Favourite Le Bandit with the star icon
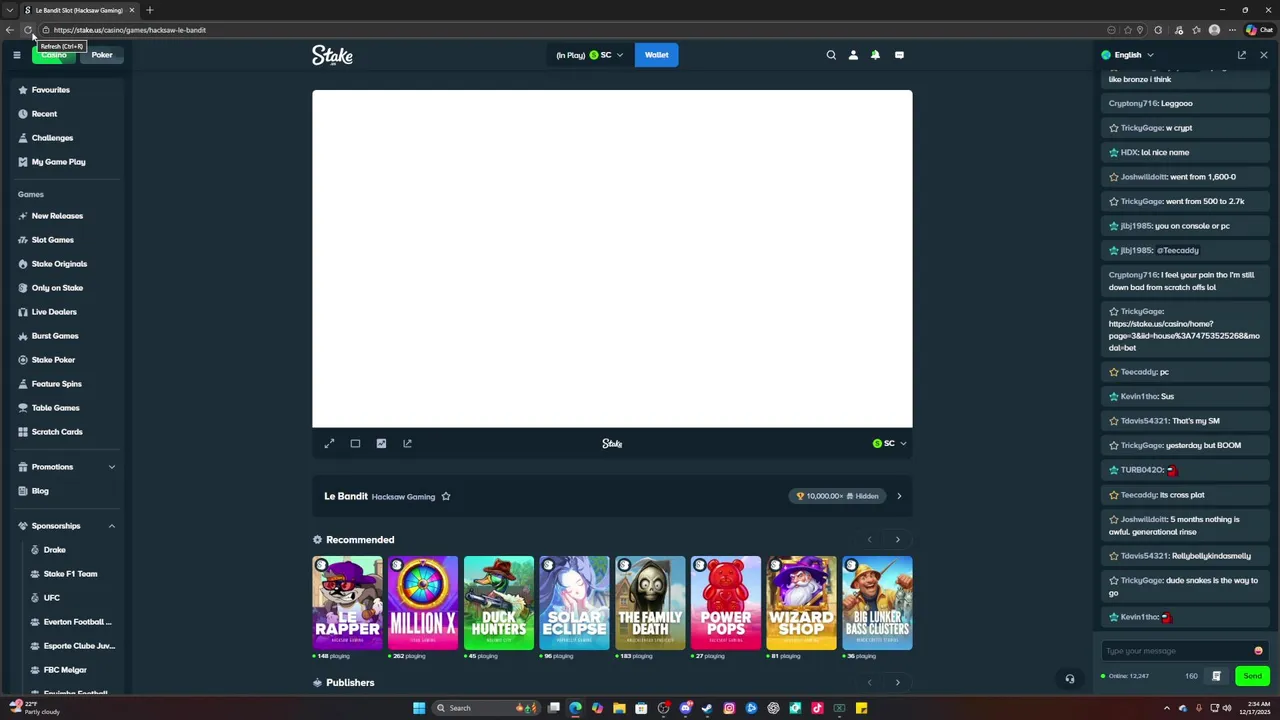The image size is (1280, 720). (x=446, y=496)
